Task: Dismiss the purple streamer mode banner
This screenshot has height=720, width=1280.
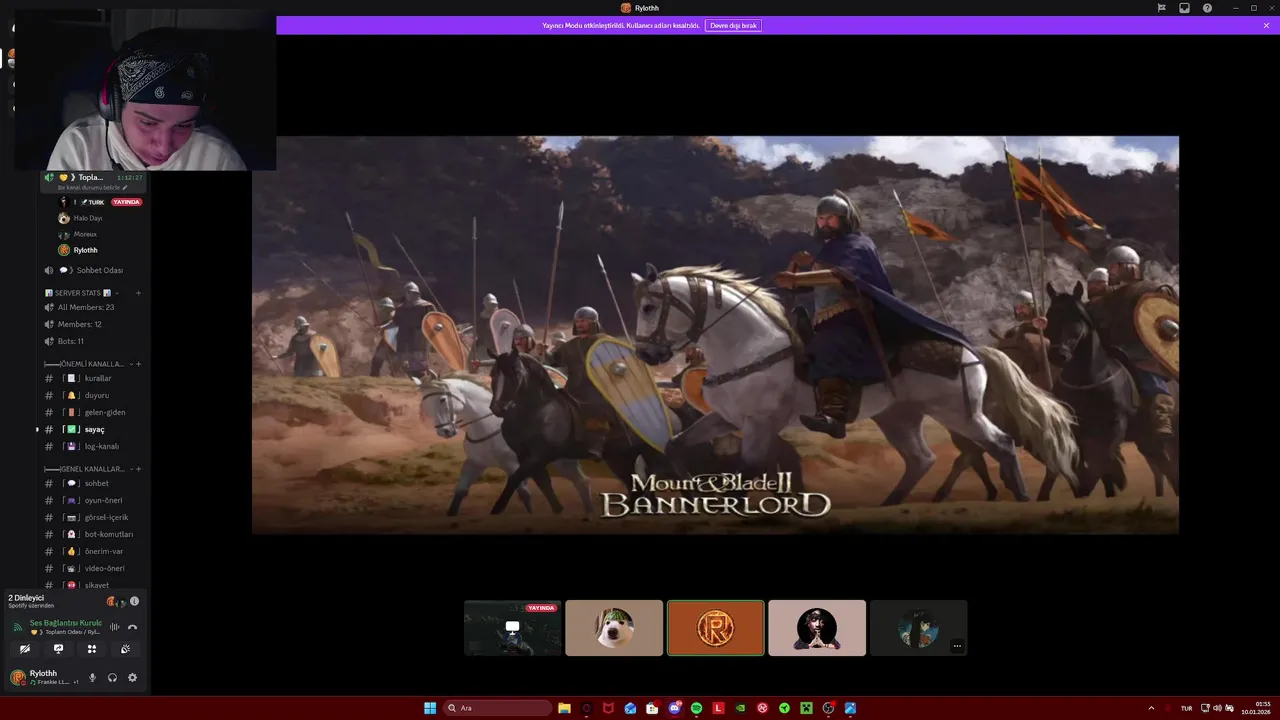Action: [1266, 25]
